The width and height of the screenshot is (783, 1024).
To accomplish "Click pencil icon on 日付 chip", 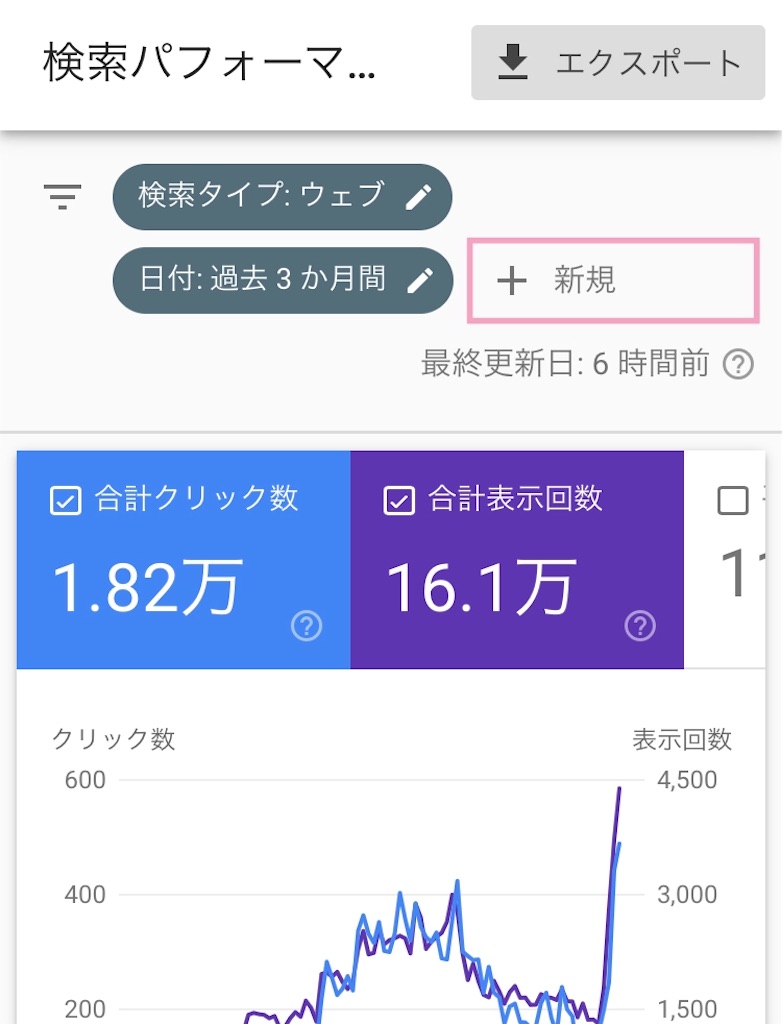I will click(x=419, y=280).
